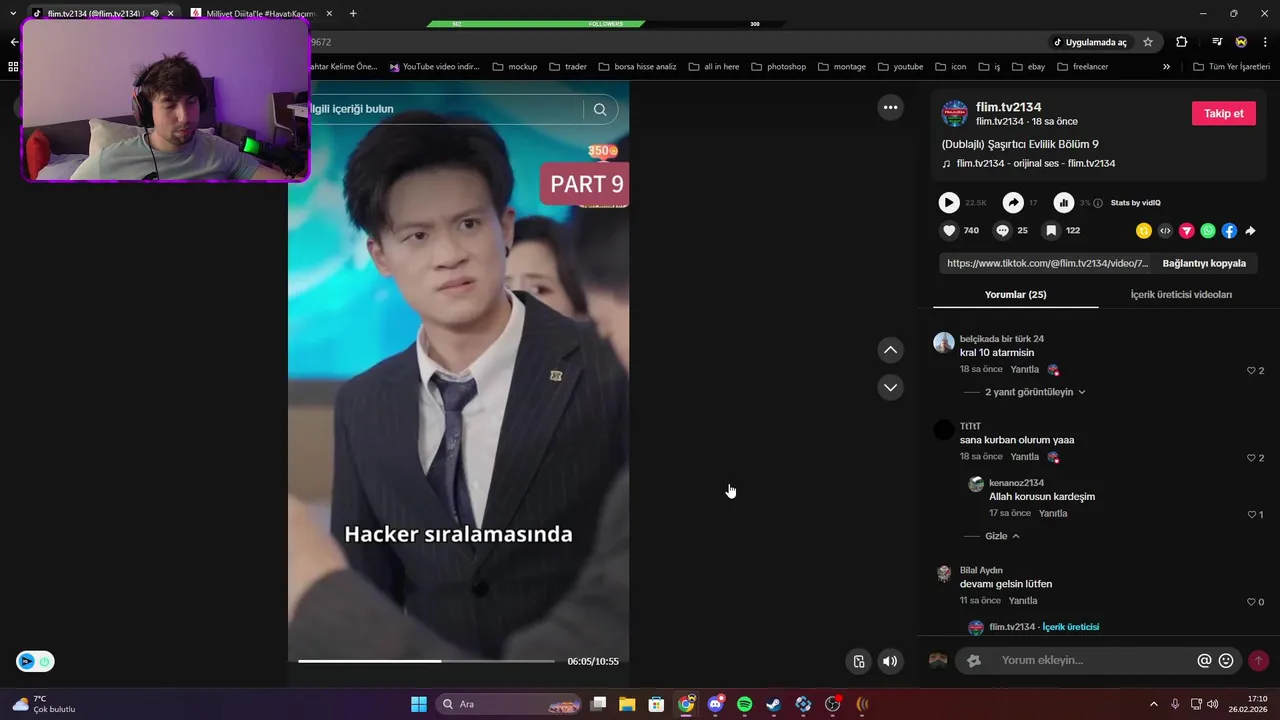Collapse replies with 'Gizle'

(1002, 536)
